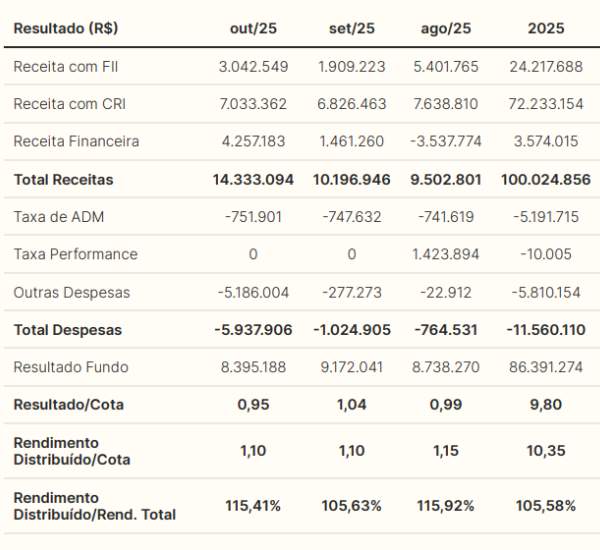600x550 pixels.
Task: Click the "Rendimento Distribuído/Rend. Total" row label
Action: coord(94,506)
